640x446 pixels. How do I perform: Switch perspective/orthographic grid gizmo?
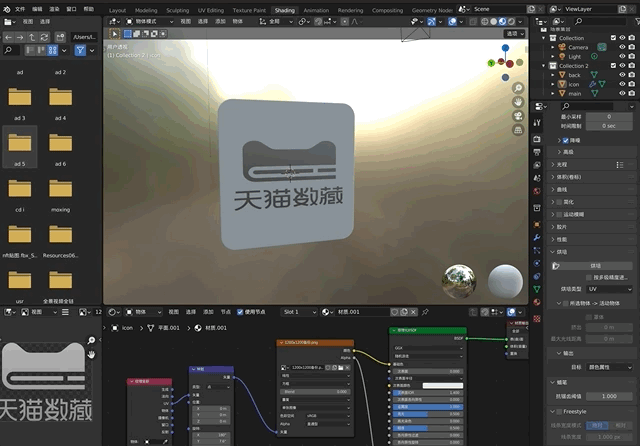coord(518,130)
